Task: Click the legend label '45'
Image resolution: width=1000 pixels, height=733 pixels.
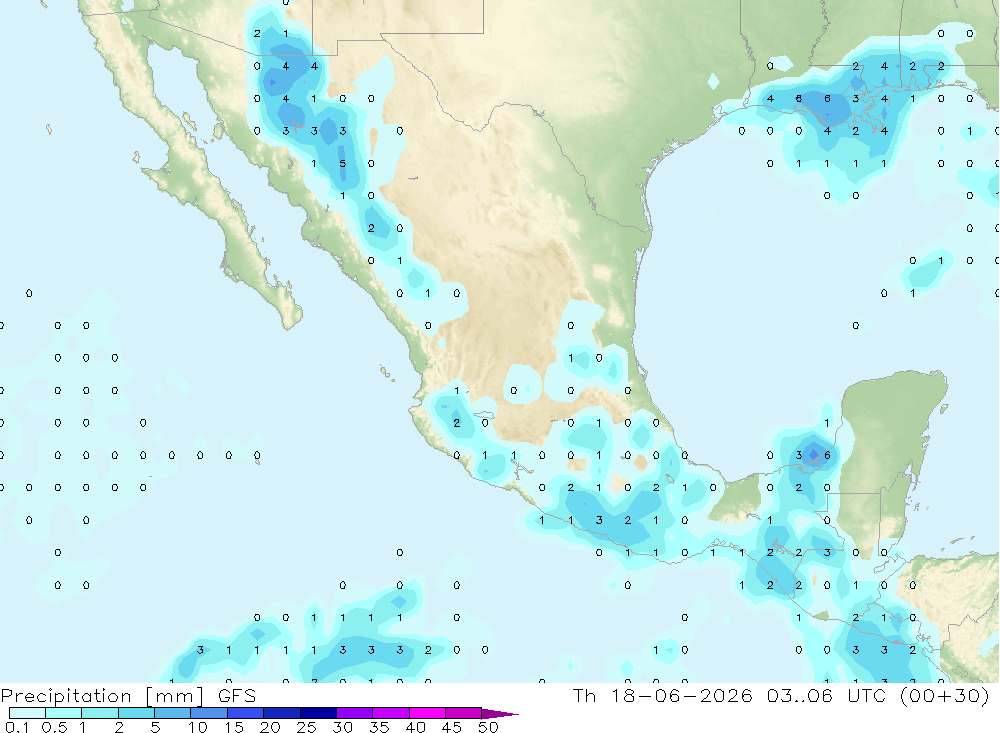Action: point(452,727)
